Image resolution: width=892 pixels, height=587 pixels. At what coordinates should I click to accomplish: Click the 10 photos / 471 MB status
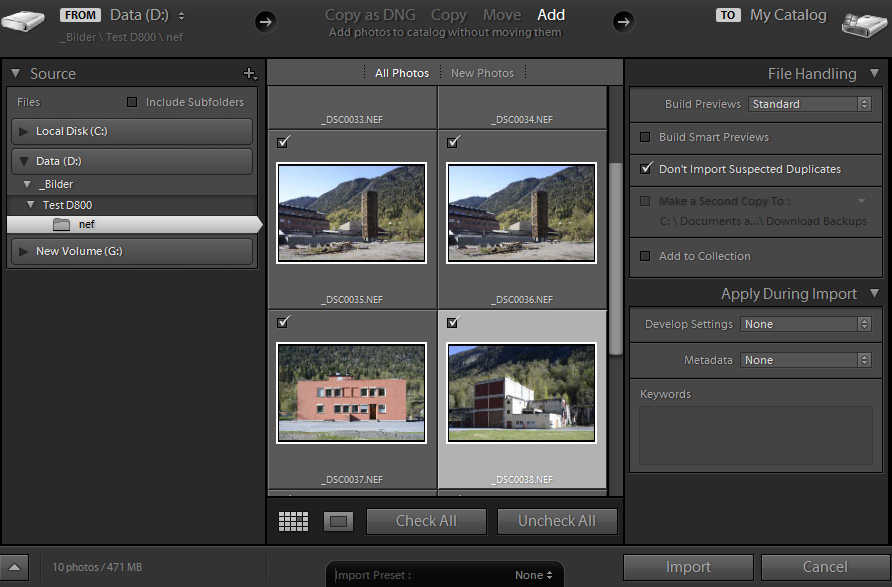pyautogui.click(x=97, y=567)
